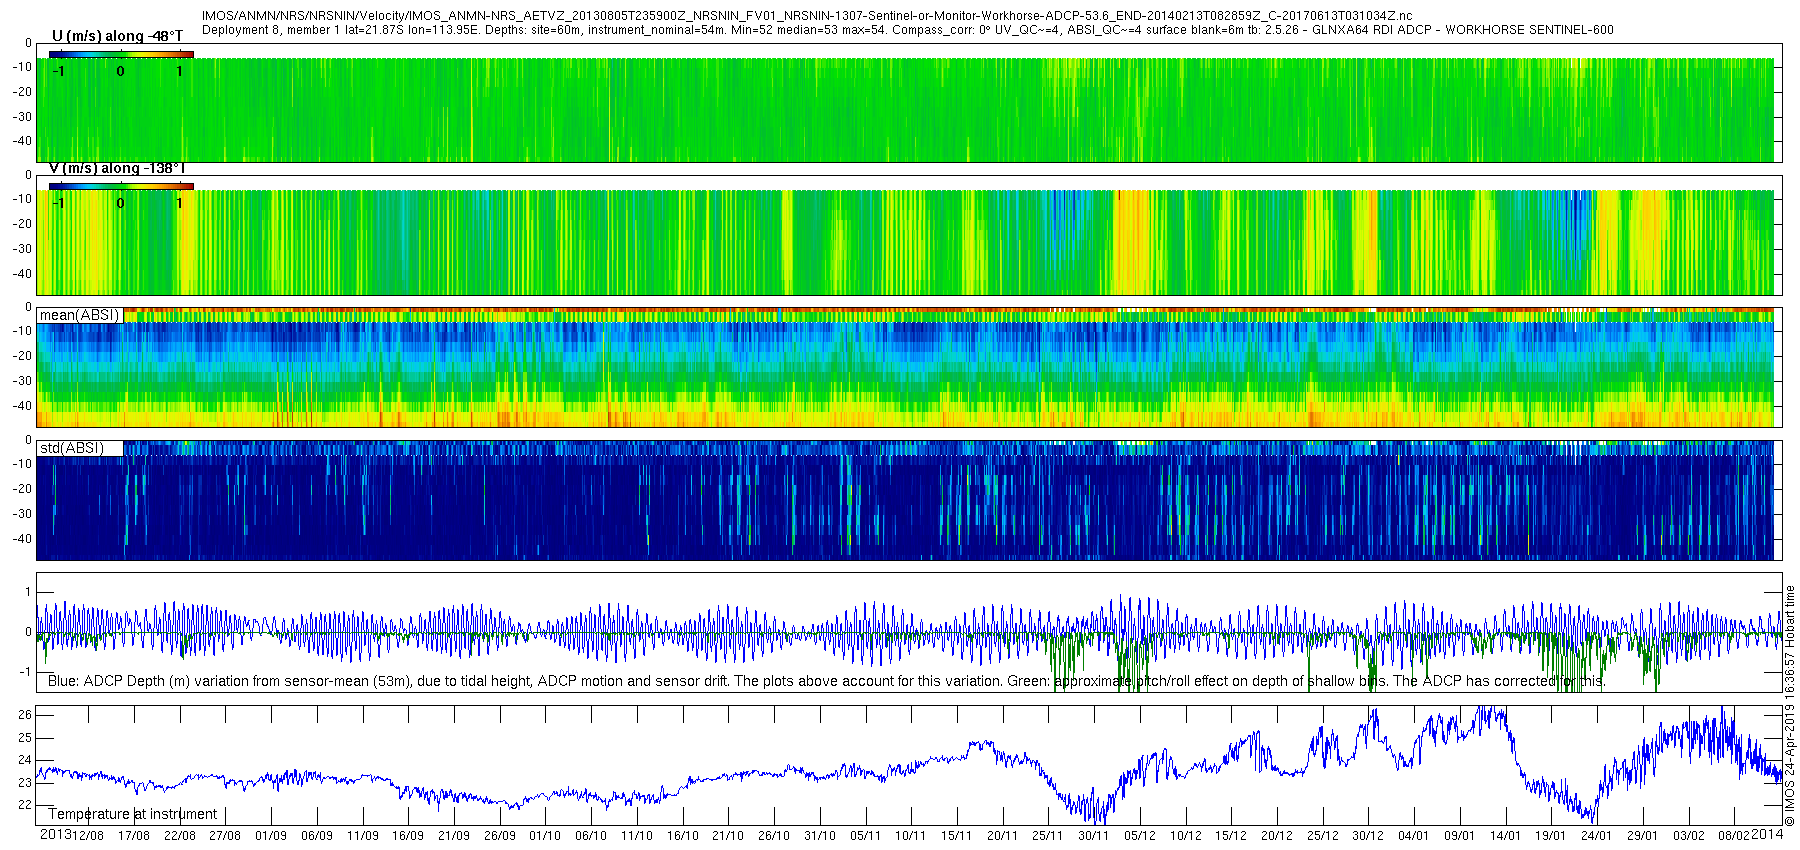Click the '-30' depth tick of the mean(ABSI) panel
This screenshot has height=850, width=1800.
click(x=22, y=381)
